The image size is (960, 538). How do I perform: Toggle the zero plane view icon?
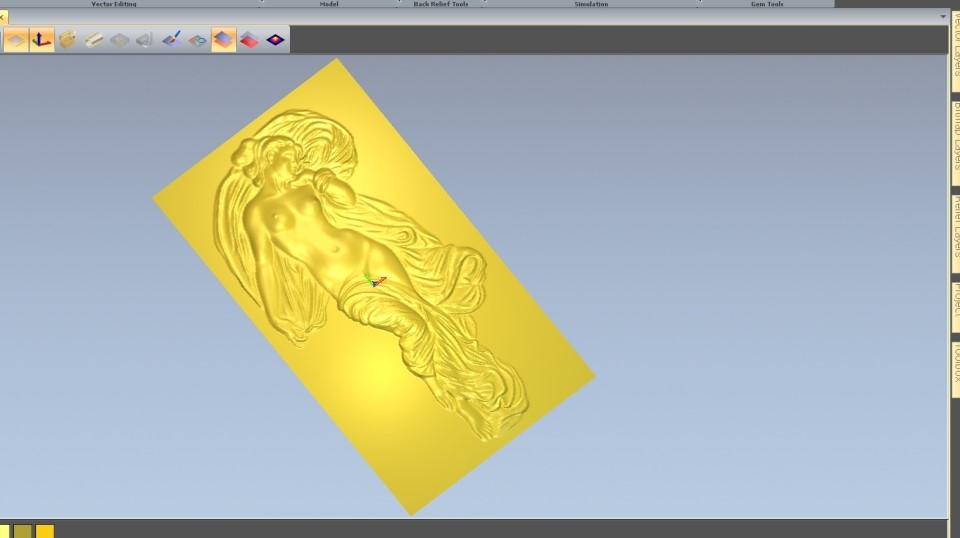click(16, 40)
